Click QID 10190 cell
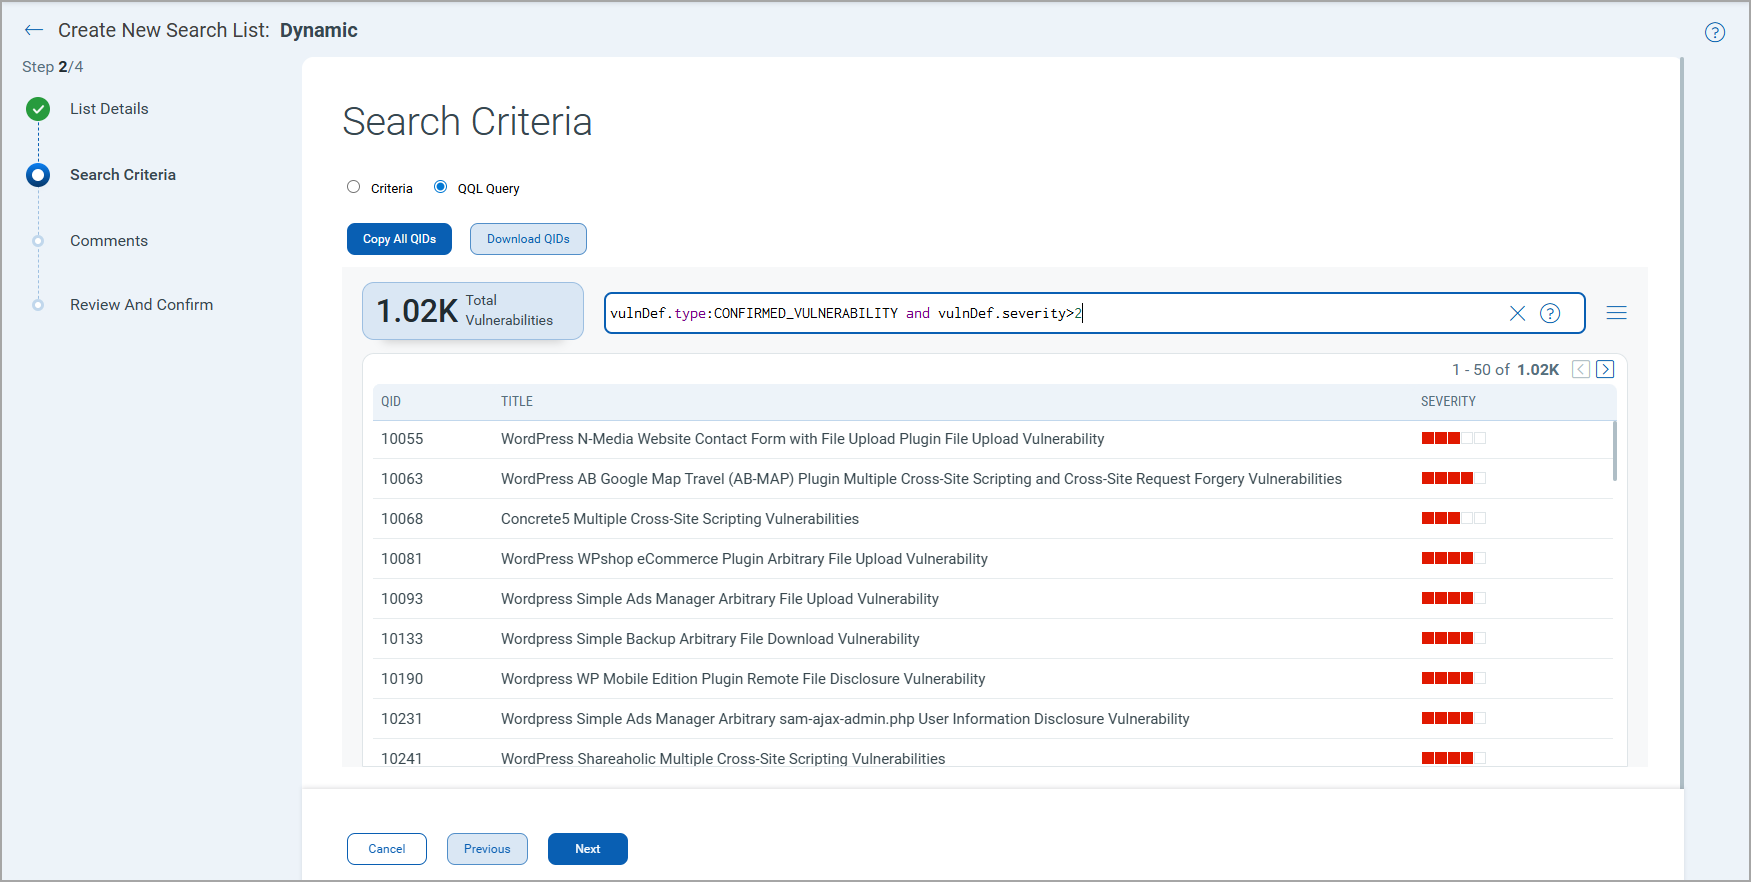1751x882 pixels. (x=402, y=679)
